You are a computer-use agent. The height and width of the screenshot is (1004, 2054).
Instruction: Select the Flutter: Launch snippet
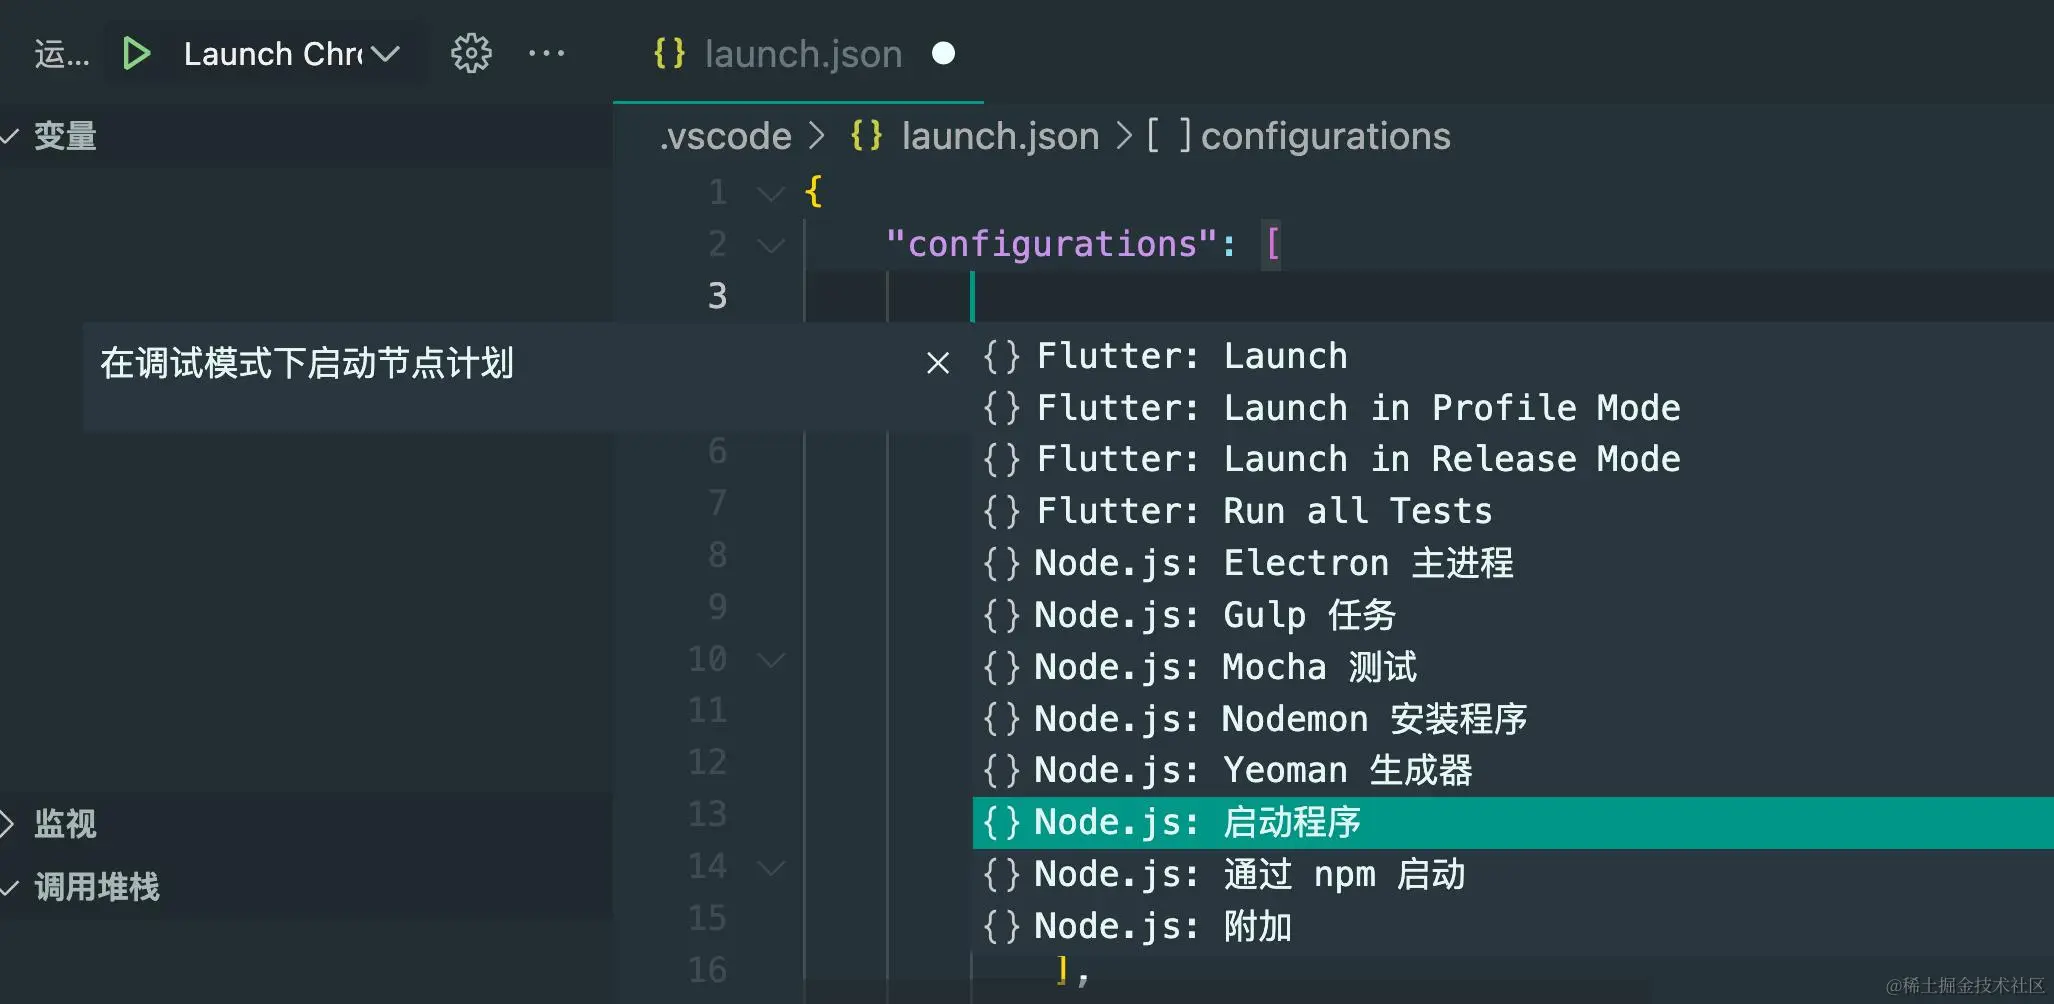pyautogui.click(x=1513, y=357)
